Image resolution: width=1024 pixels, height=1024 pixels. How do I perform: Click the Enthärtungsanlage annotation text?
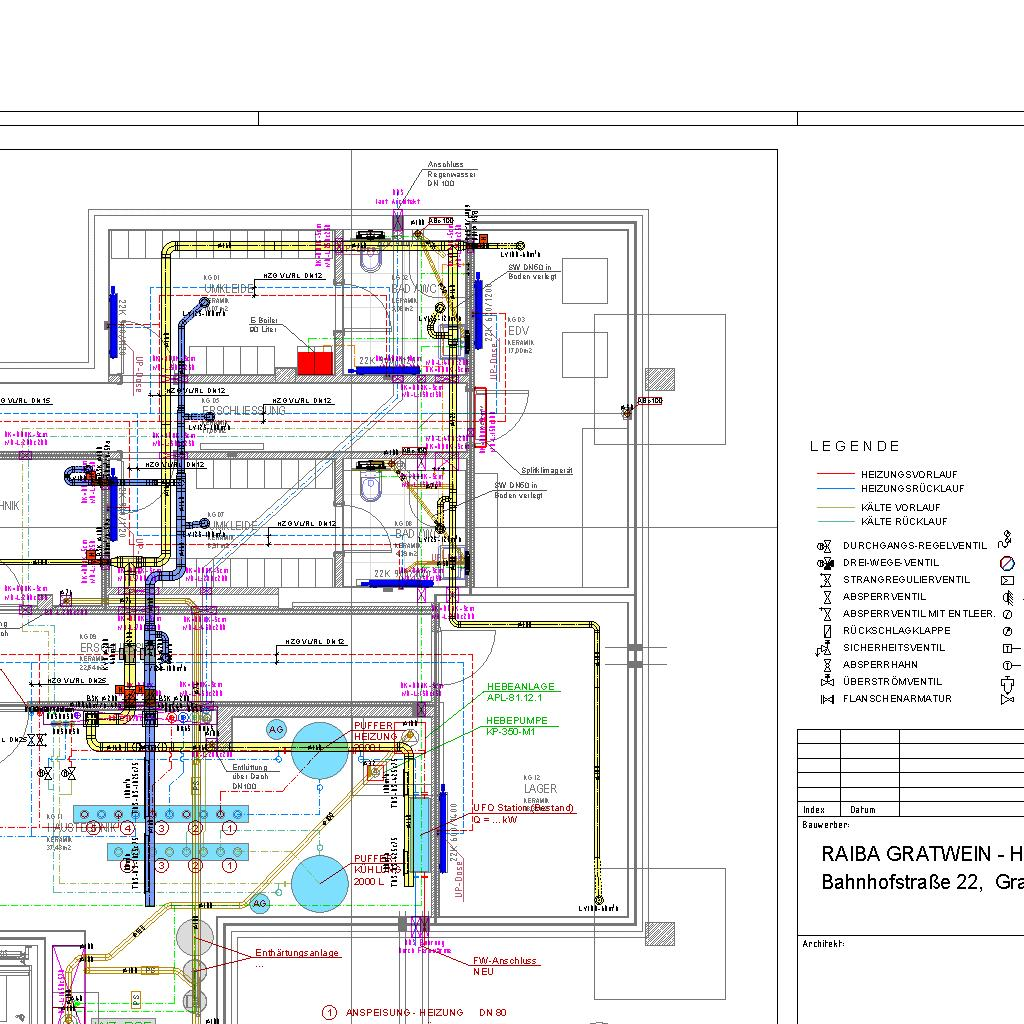point(297,953)
